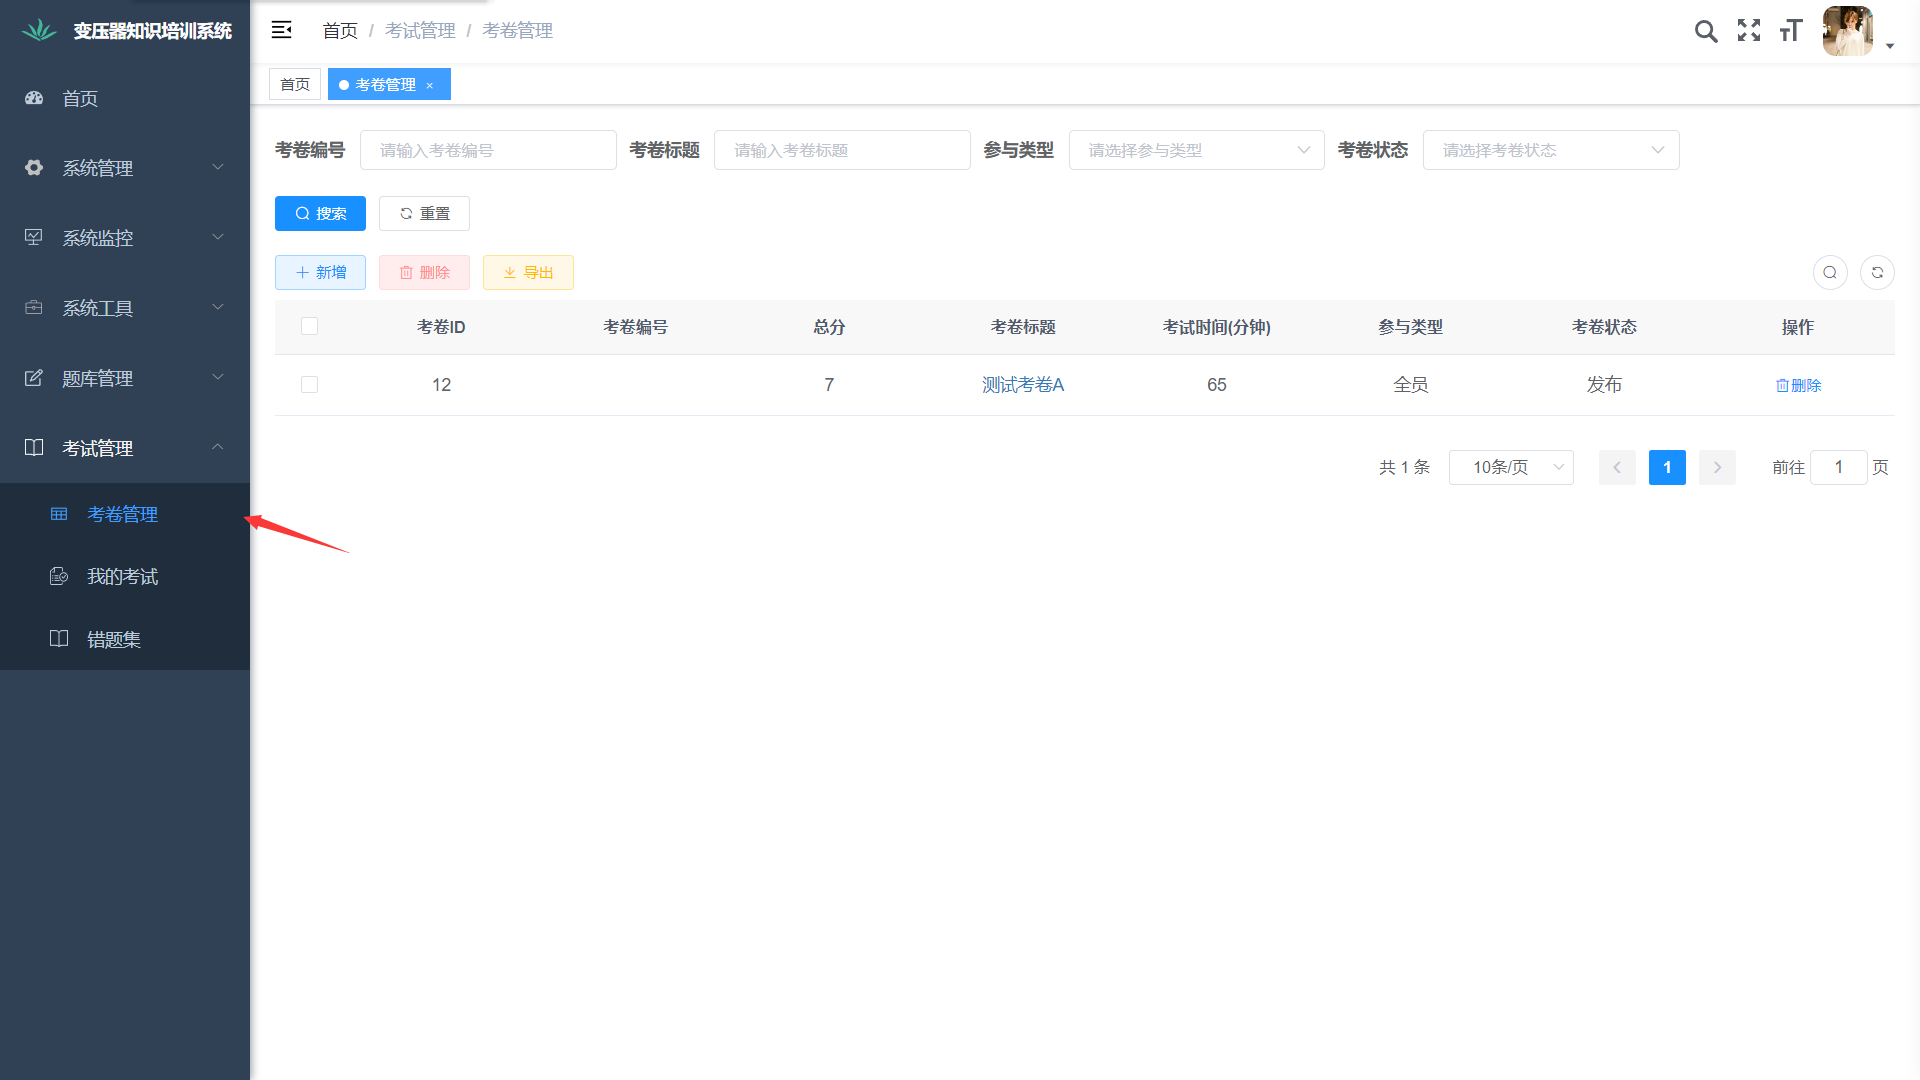Screen dimensions: 1920x1080
Task: Open the font size setting icon
Action: pos(1791,31)
